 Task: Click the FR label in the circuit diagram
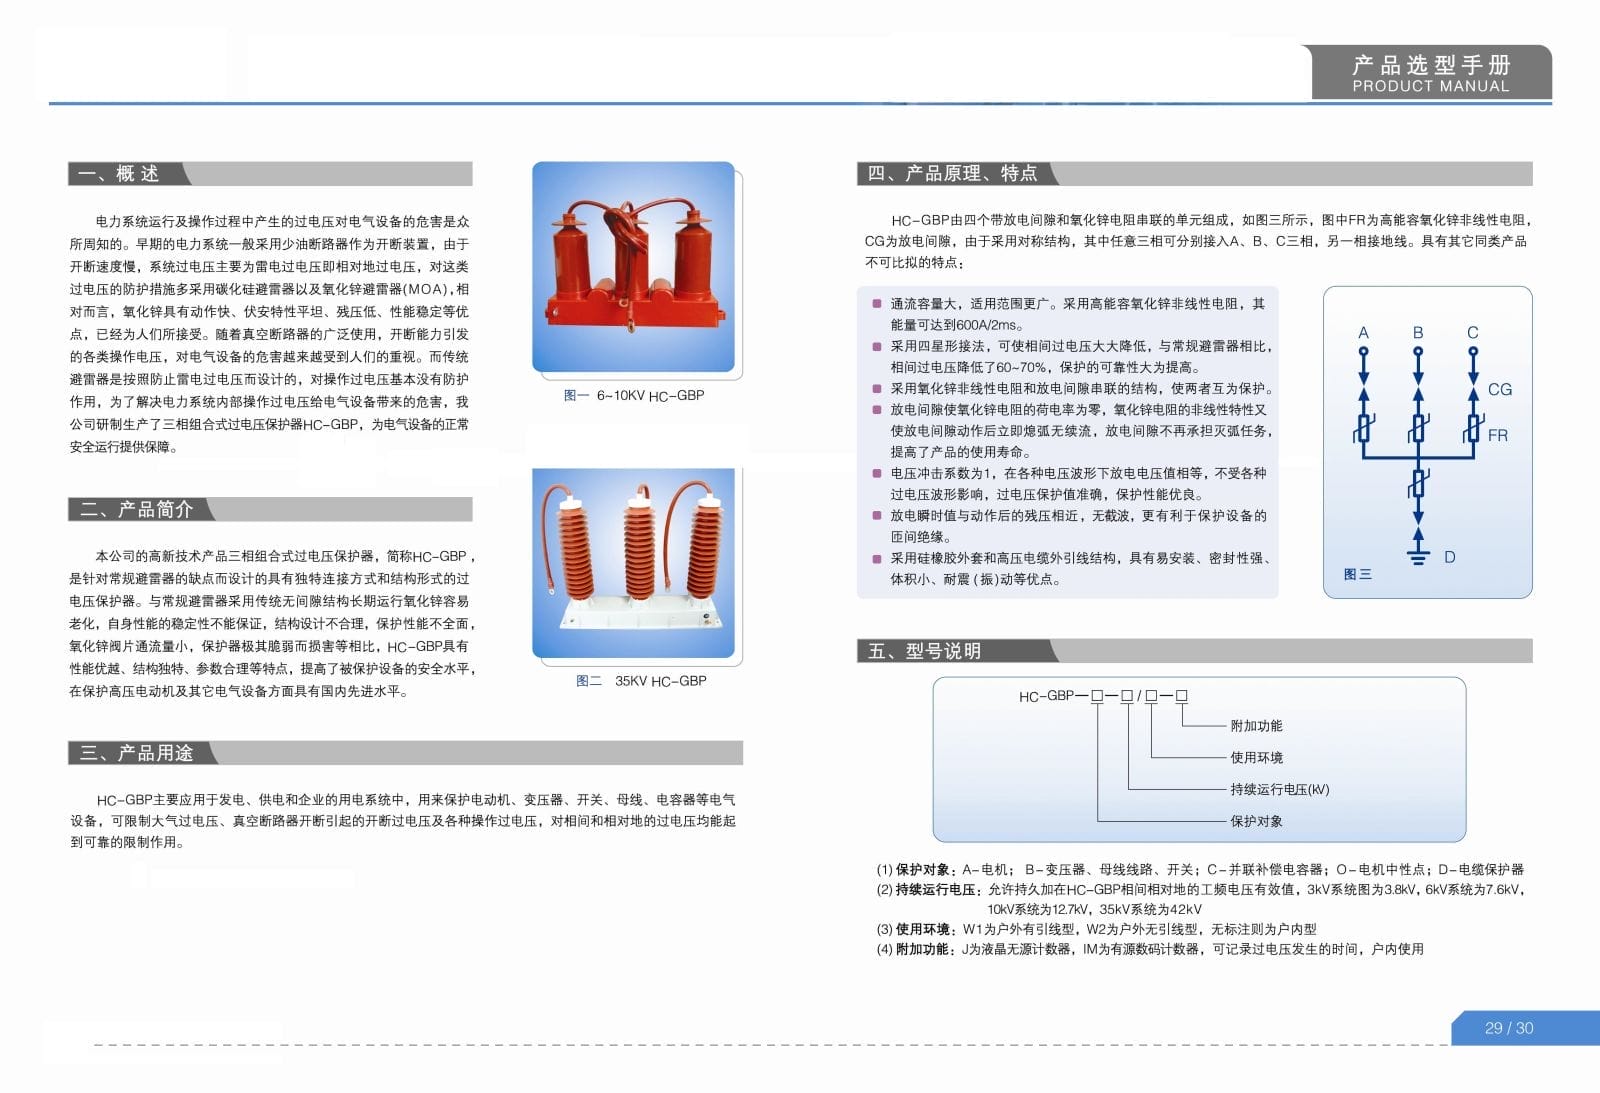coord(1497,436)
